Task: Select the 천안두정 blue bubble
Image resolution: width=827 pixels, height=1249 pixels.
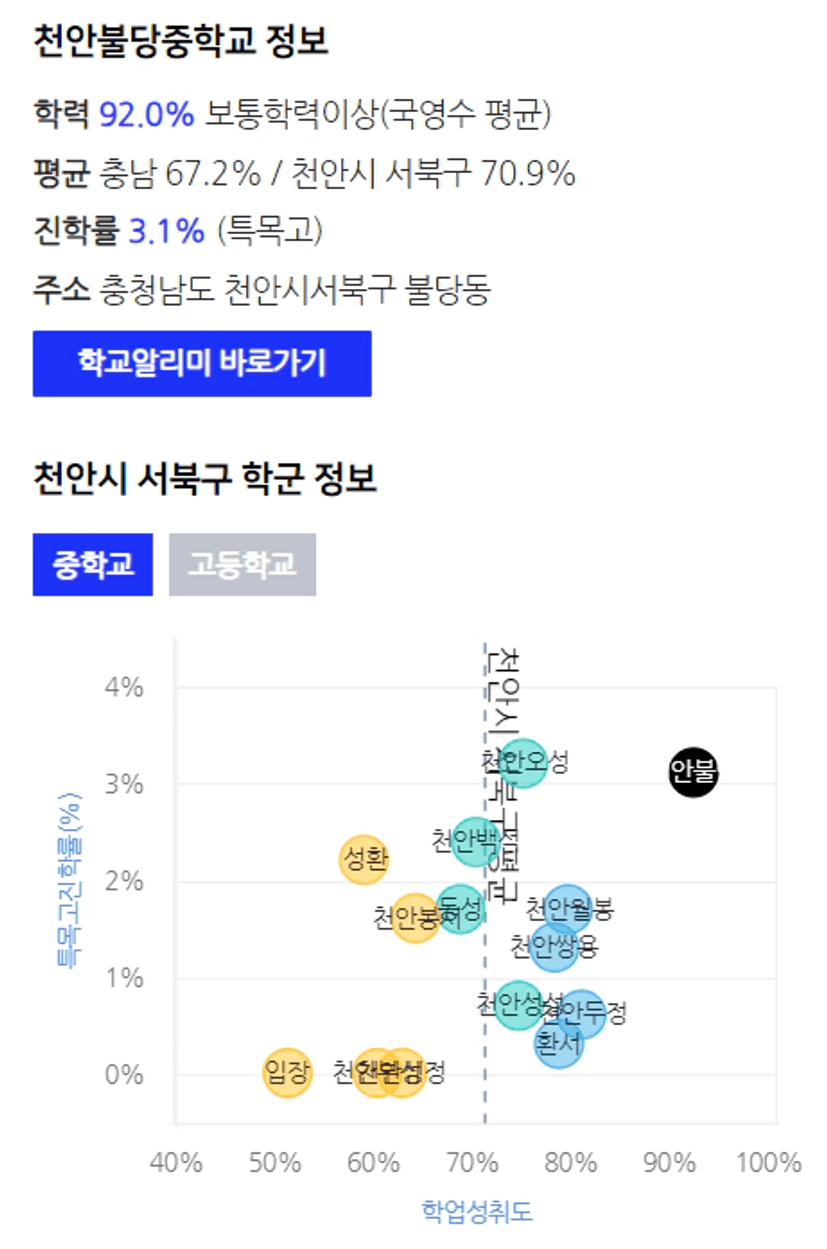Action: pos(582,1013)
